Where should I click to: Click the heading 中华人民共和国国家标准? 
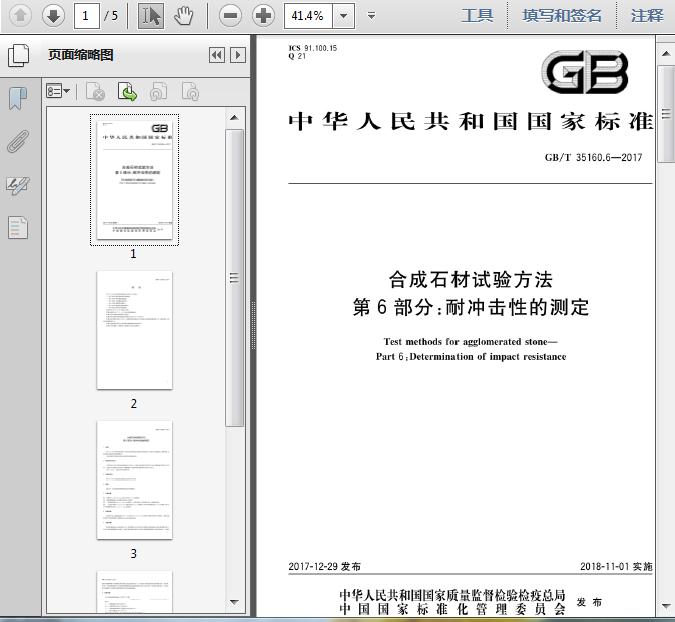[x=471, y=121]
